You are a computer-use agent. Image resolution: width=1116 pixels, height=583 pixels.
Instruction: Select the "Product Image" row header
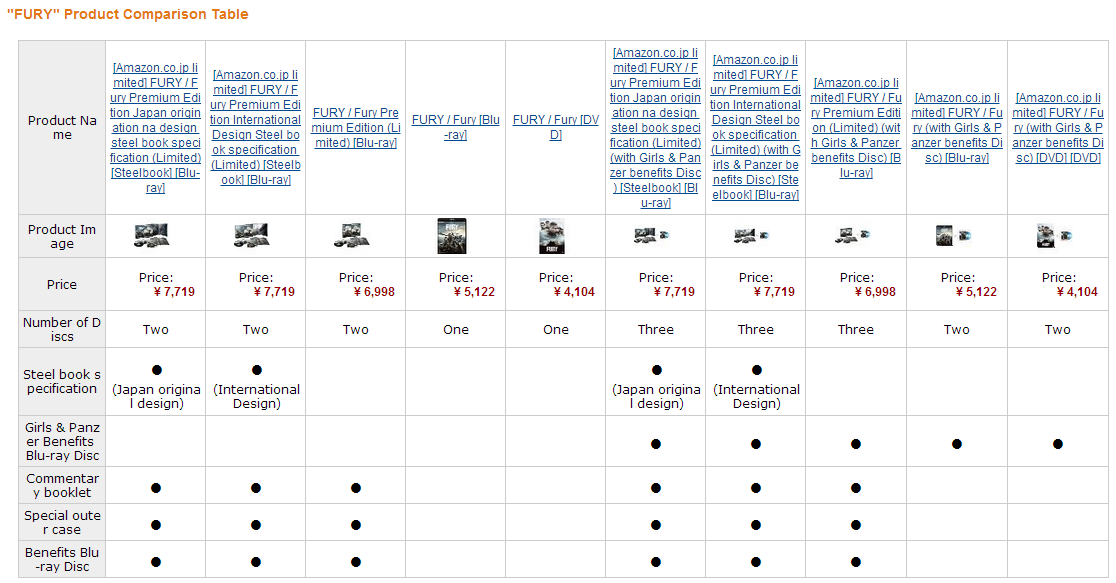click(x=62, y=236)
